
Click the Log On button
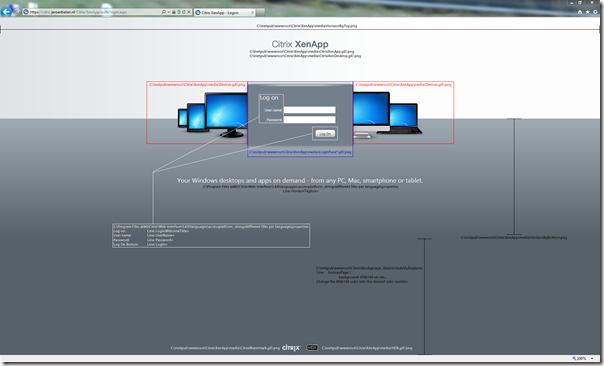click(x=325, y=134)
